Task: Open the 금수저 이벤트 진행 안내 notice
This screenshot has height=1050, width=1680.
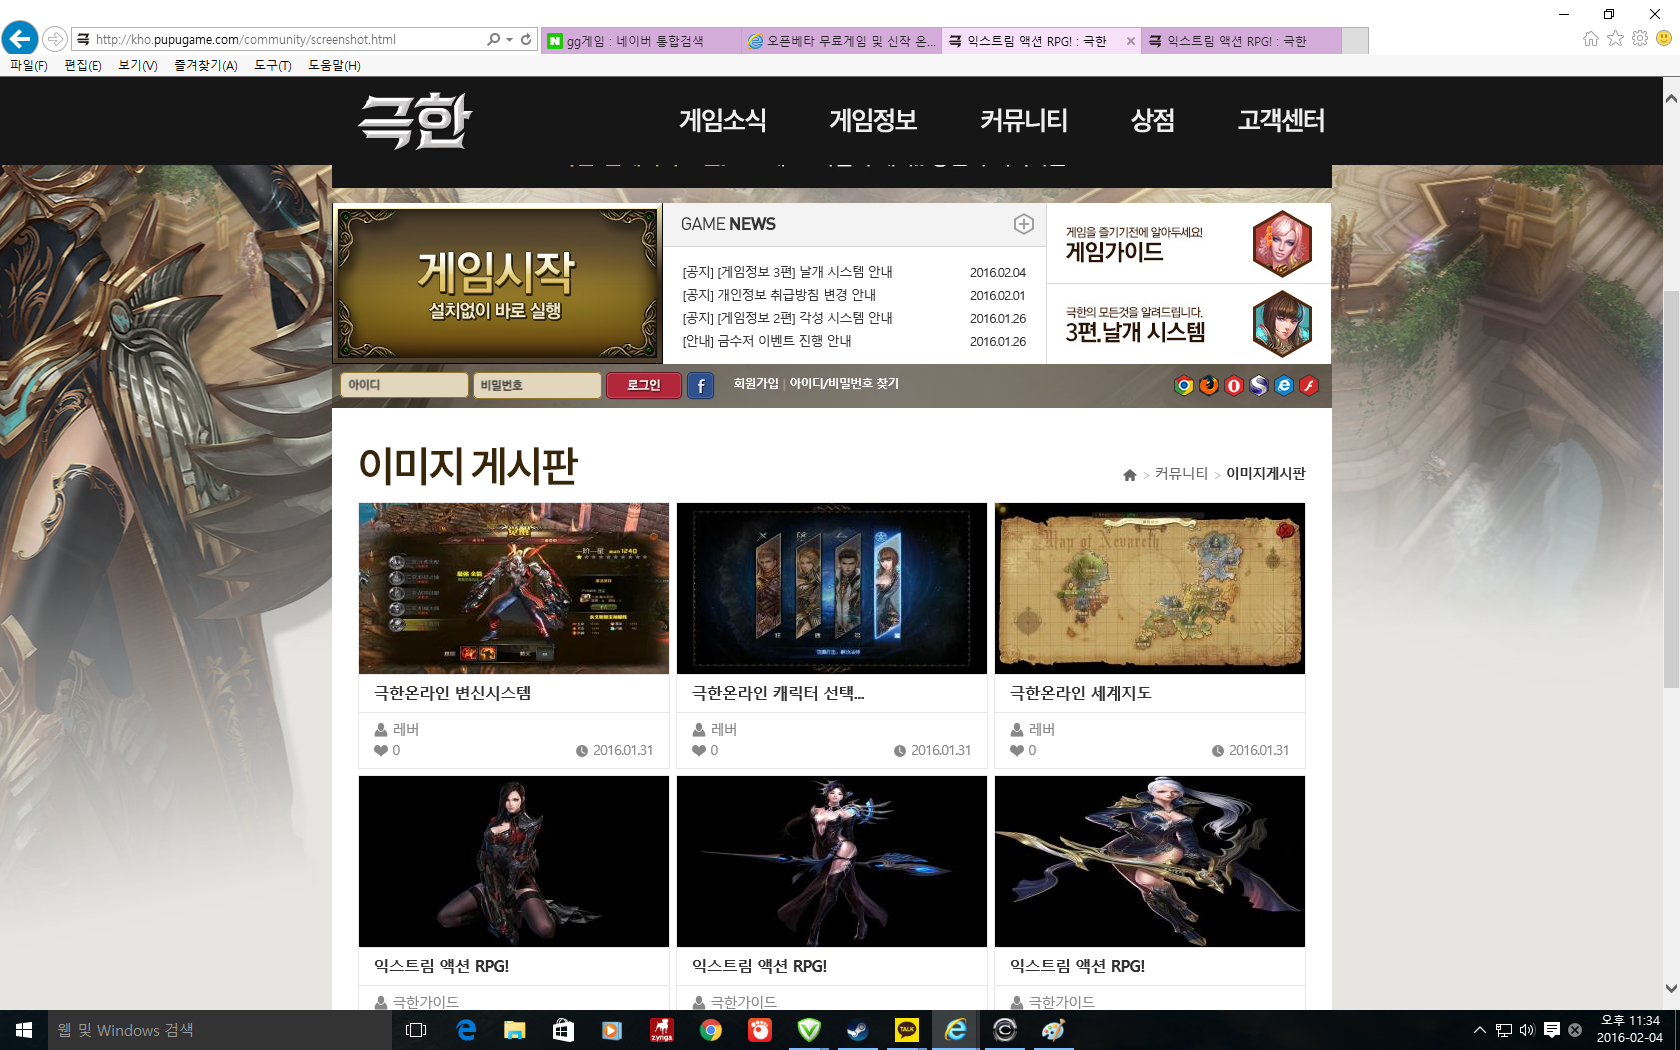Action: coord(767,341)
